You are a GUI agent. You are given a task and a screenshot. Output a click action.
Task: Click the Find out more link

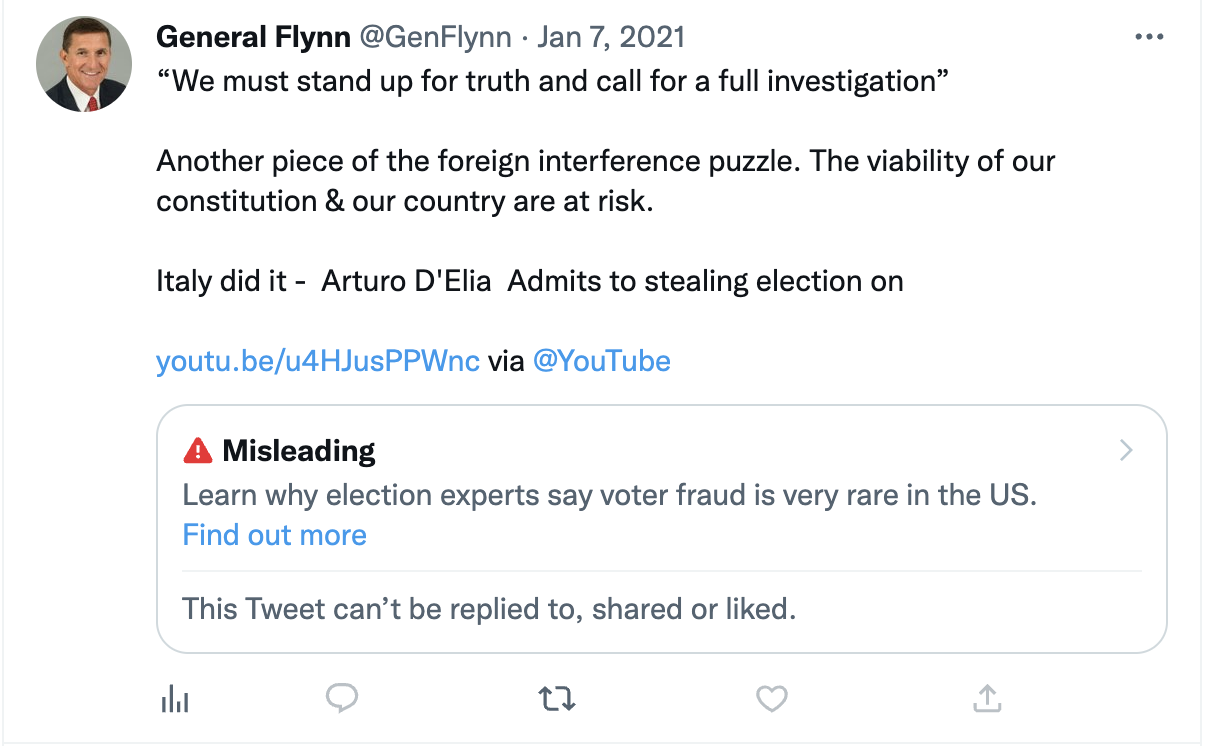click(x=274, y=535)
